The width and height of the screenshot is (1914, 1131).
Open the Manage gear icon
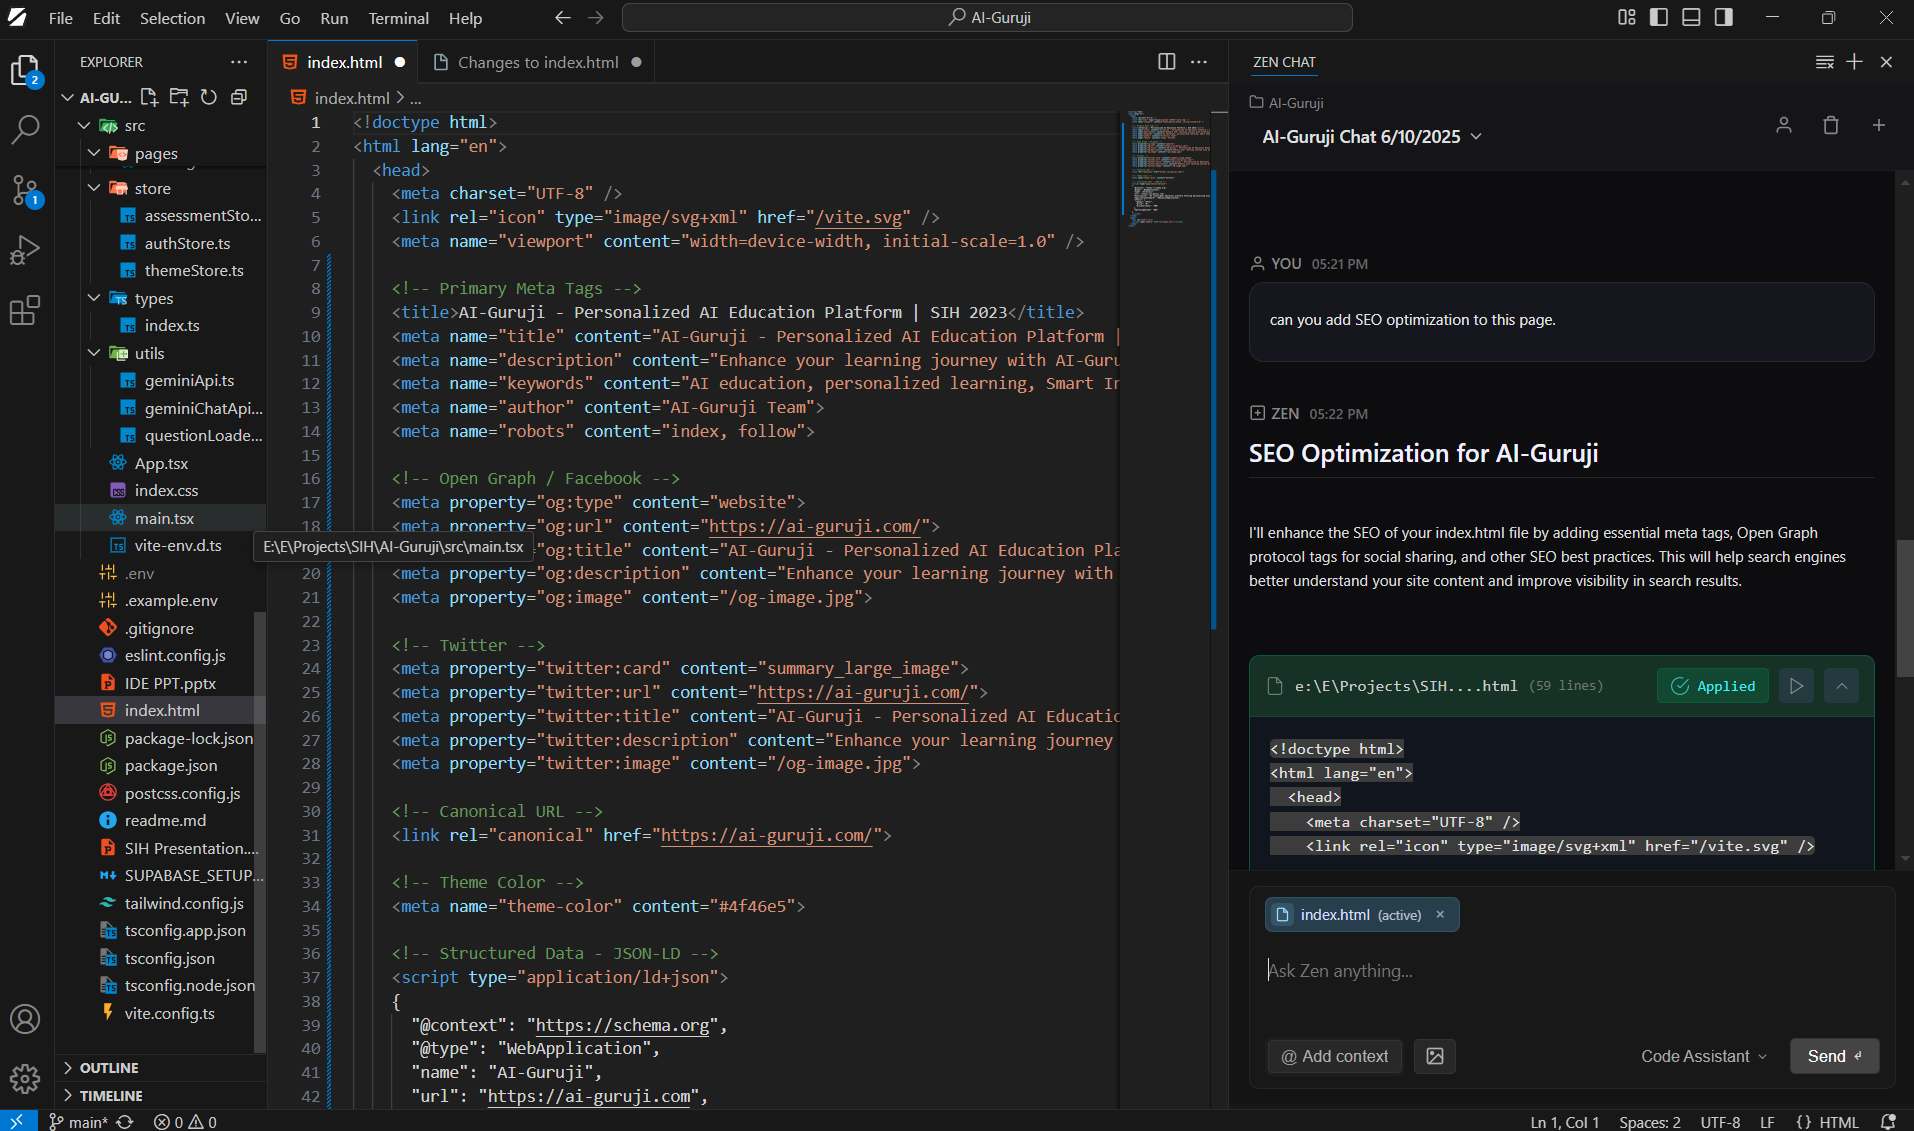pyautogui.click(x=25, y=1078)
